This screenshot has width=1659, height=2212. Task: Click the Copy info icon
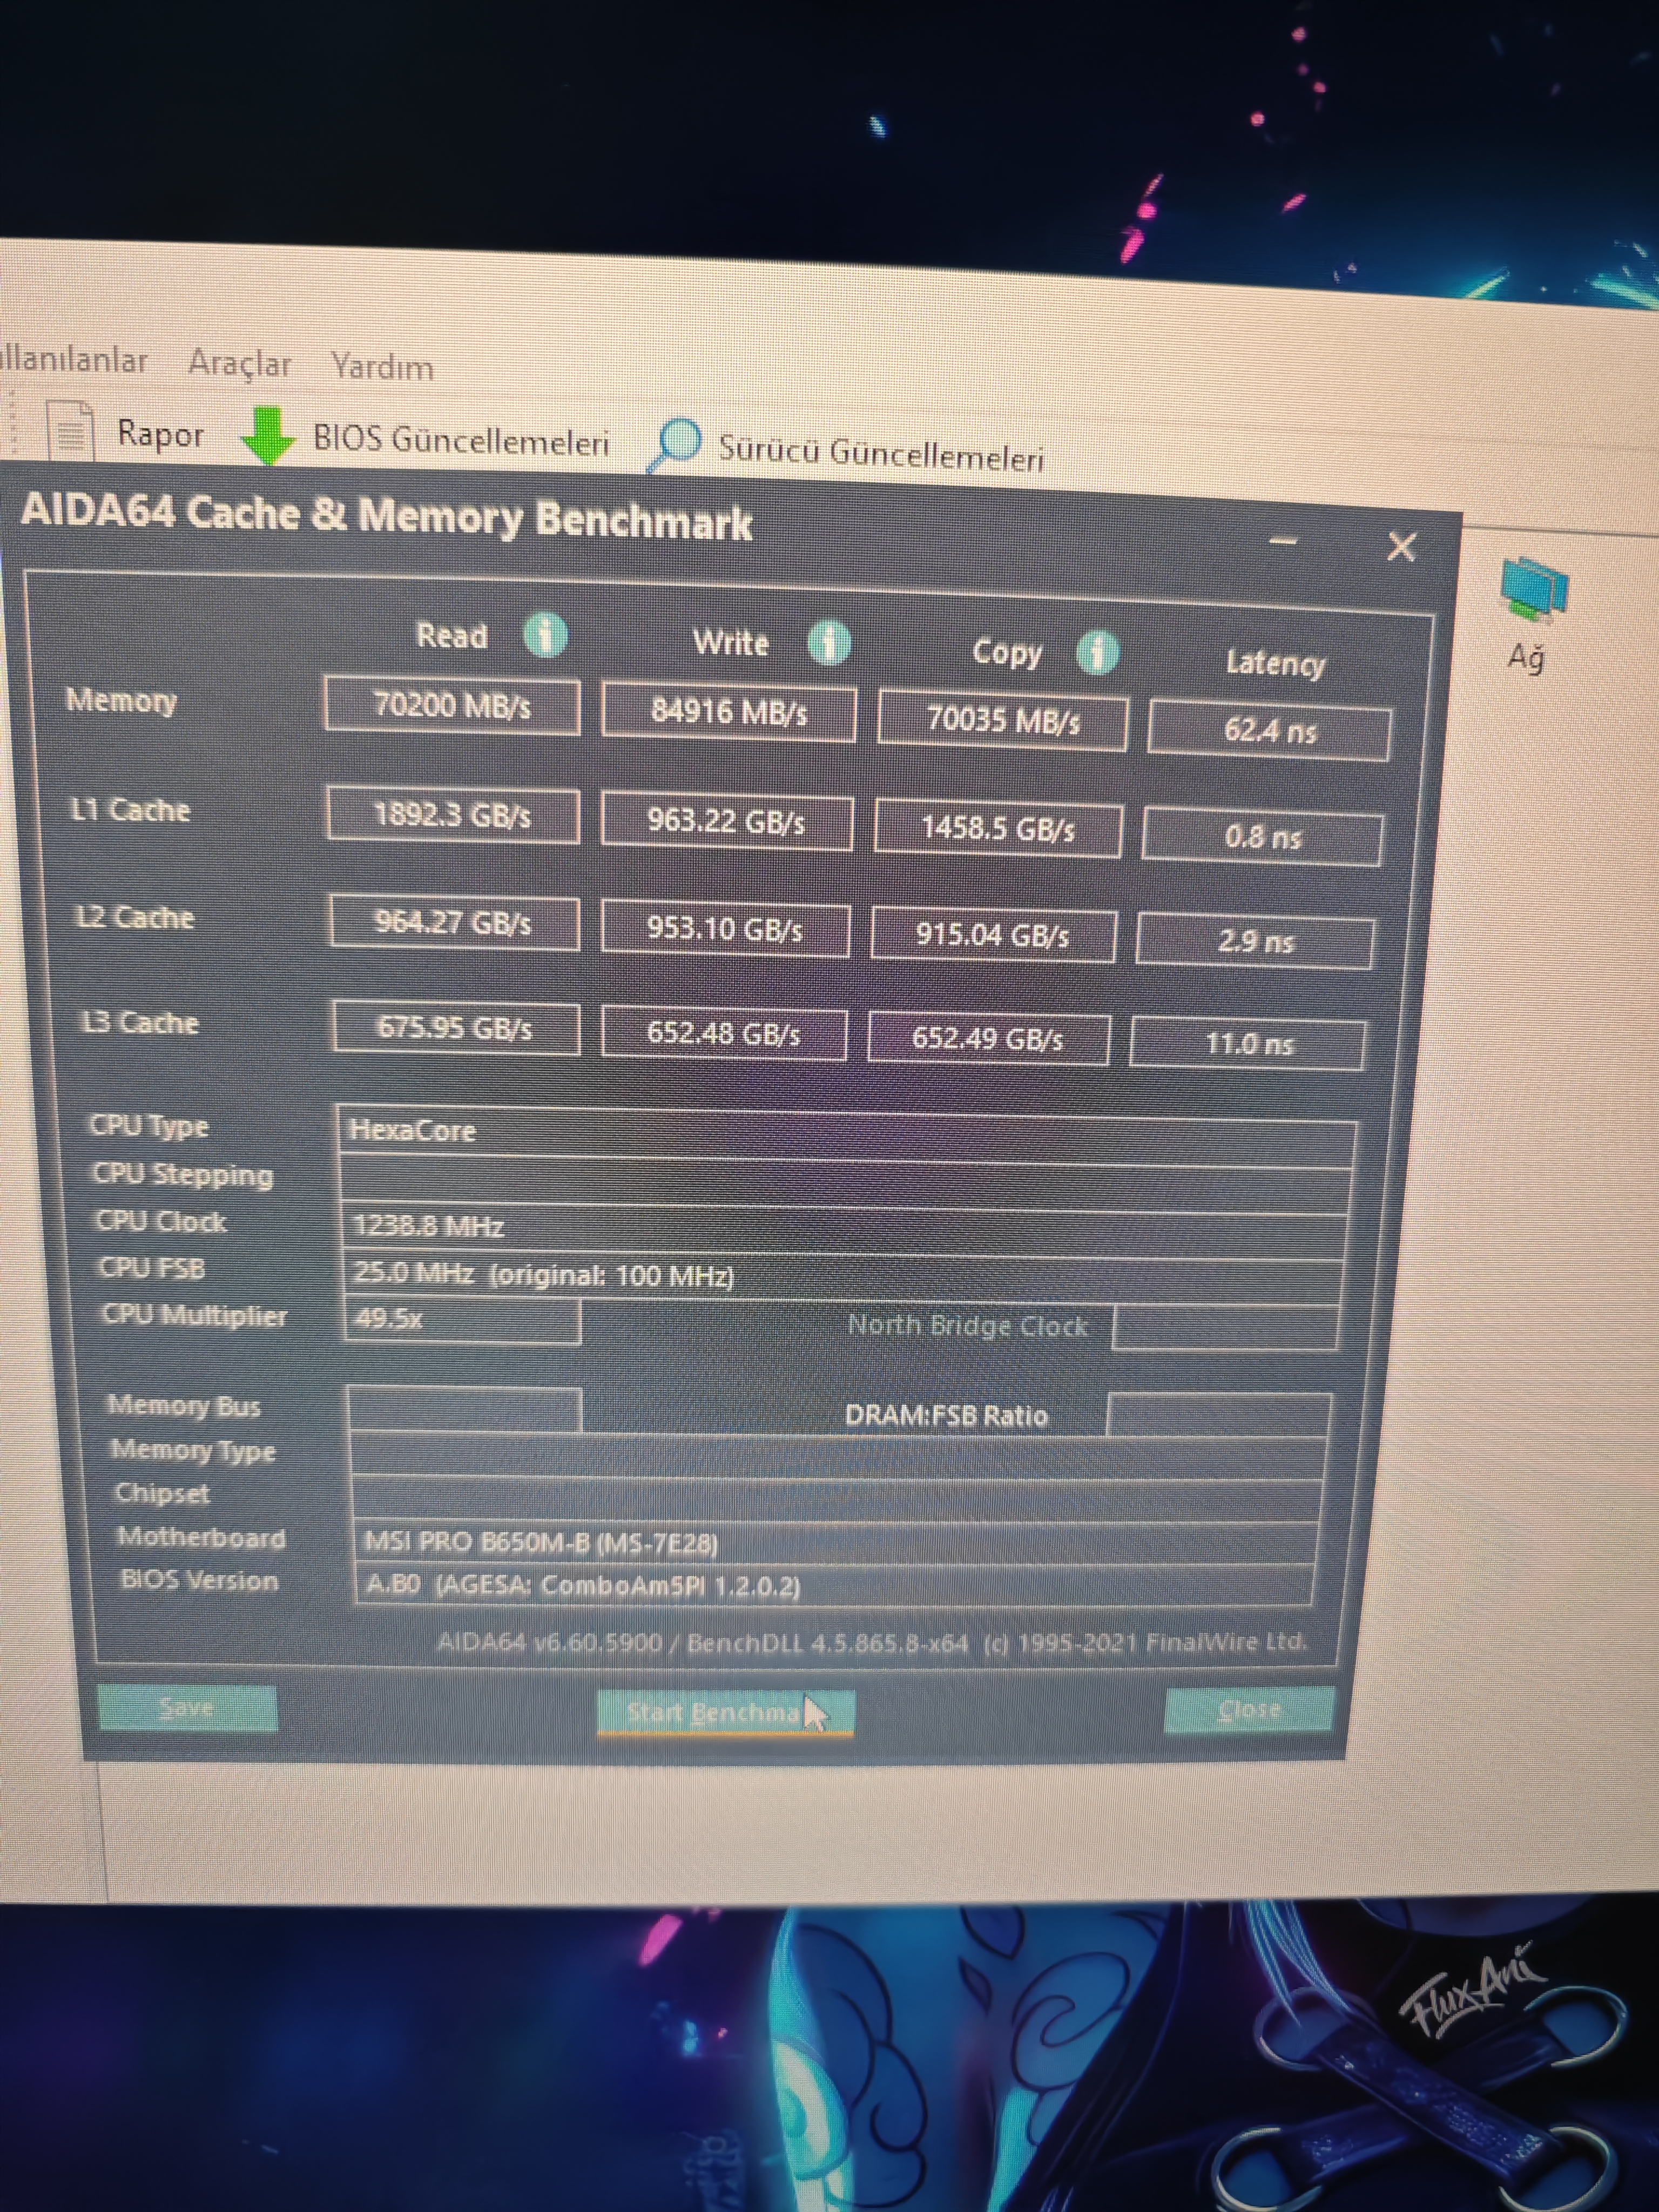tap(1097, 652)
